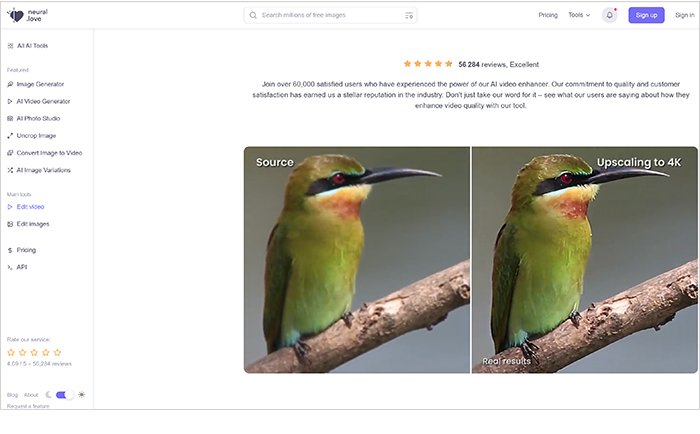The image size is (700, 434).
Task: Click the Image Generator sidebar icon
Action: pyautogui.click(x=10, y=84)
